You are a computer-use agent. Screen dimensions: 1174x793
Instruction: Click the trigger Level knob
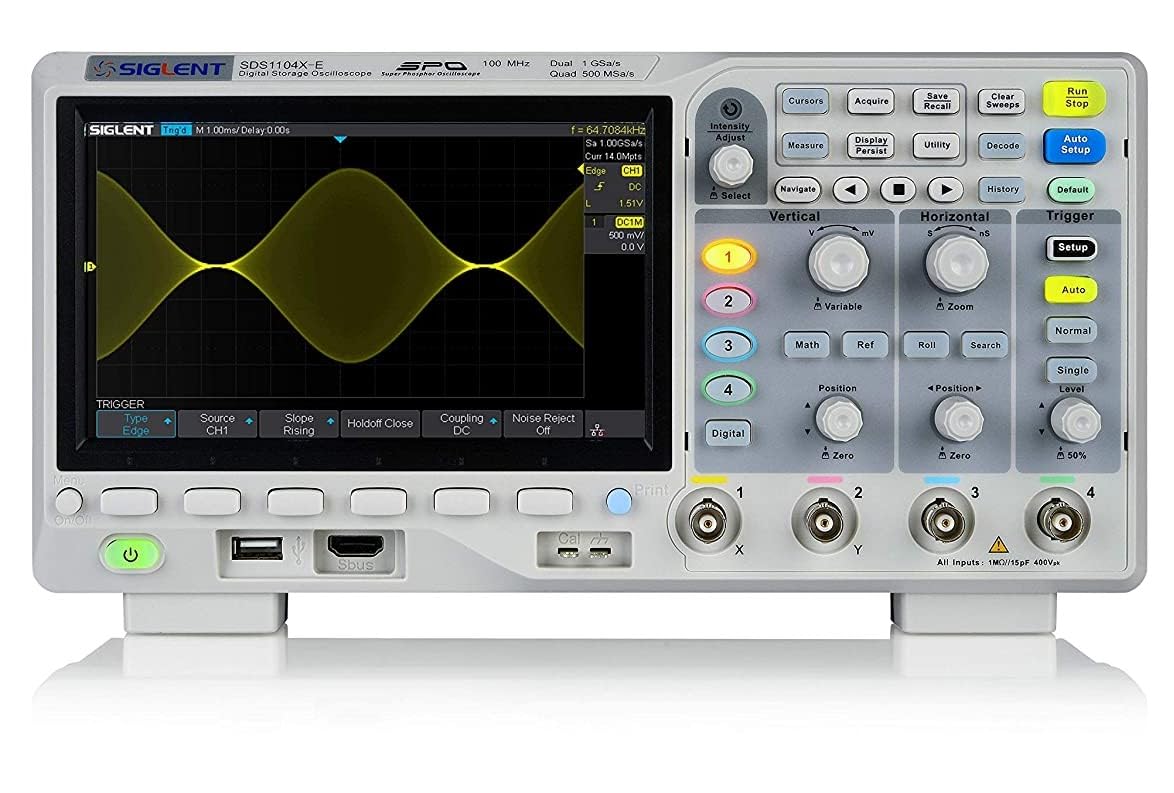point(1076,421)
